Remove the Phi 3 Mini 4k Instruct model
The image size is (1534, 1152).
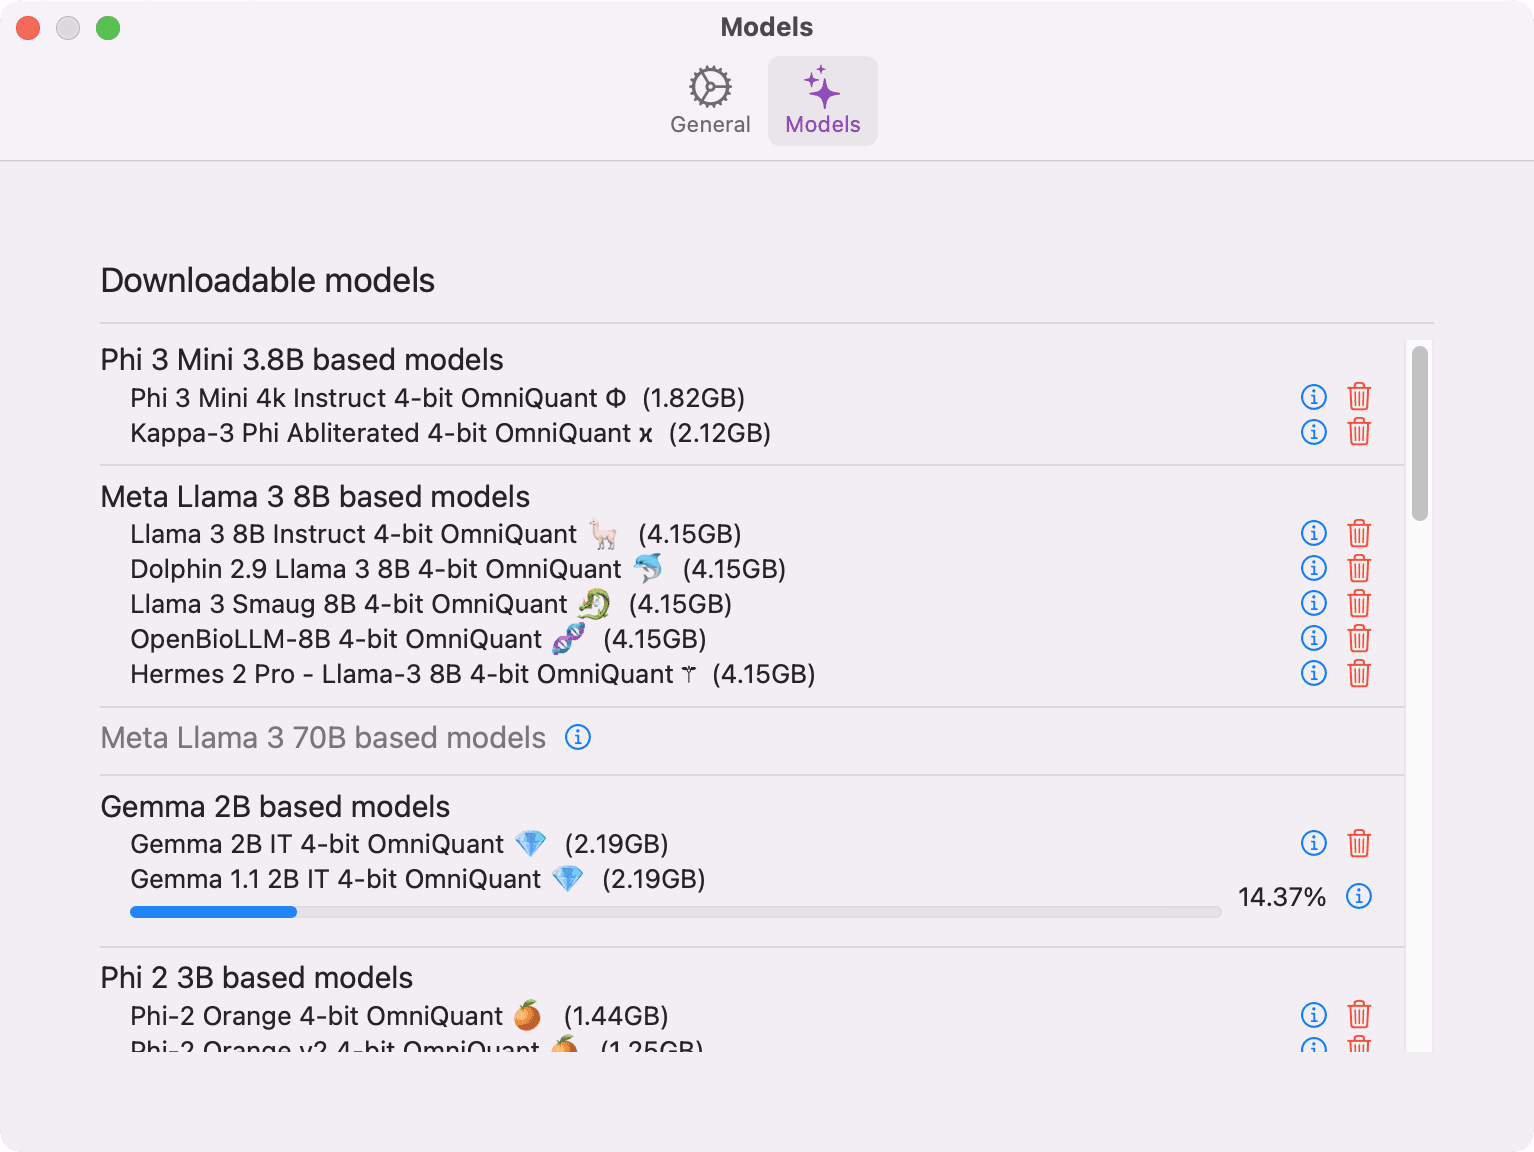1359,397
